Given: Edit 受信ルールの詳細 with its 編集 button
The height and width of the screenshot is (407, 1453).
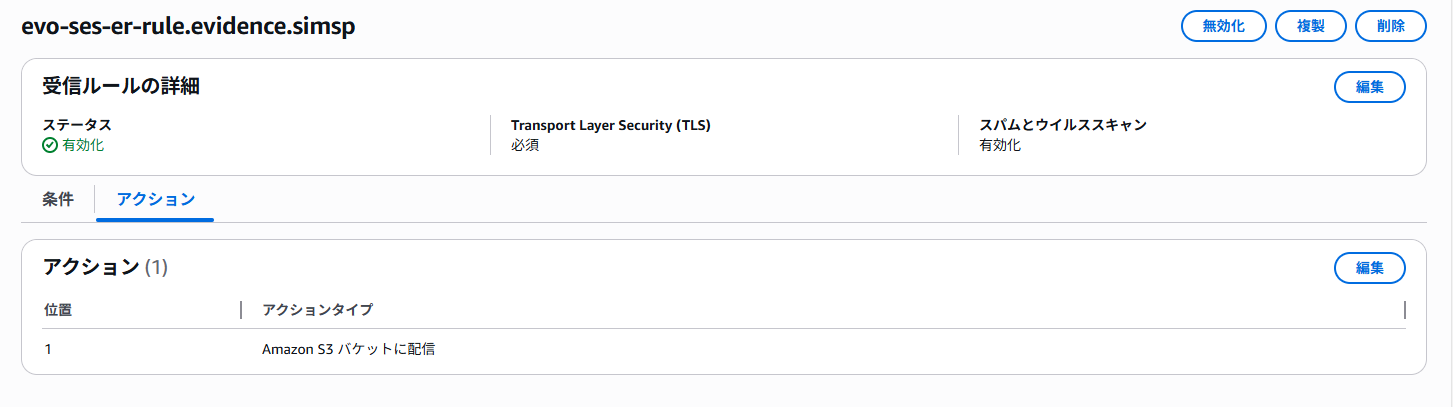Looking at the screenshot, I should [1369, 87].
